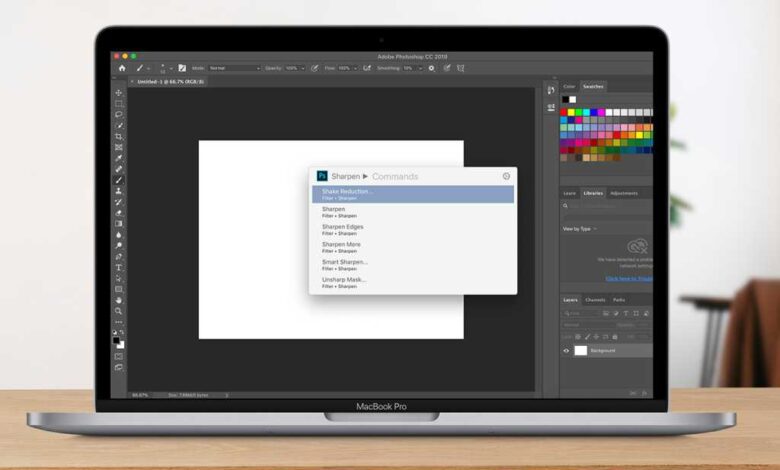Select the Eyedropper tool

[118, 158]
